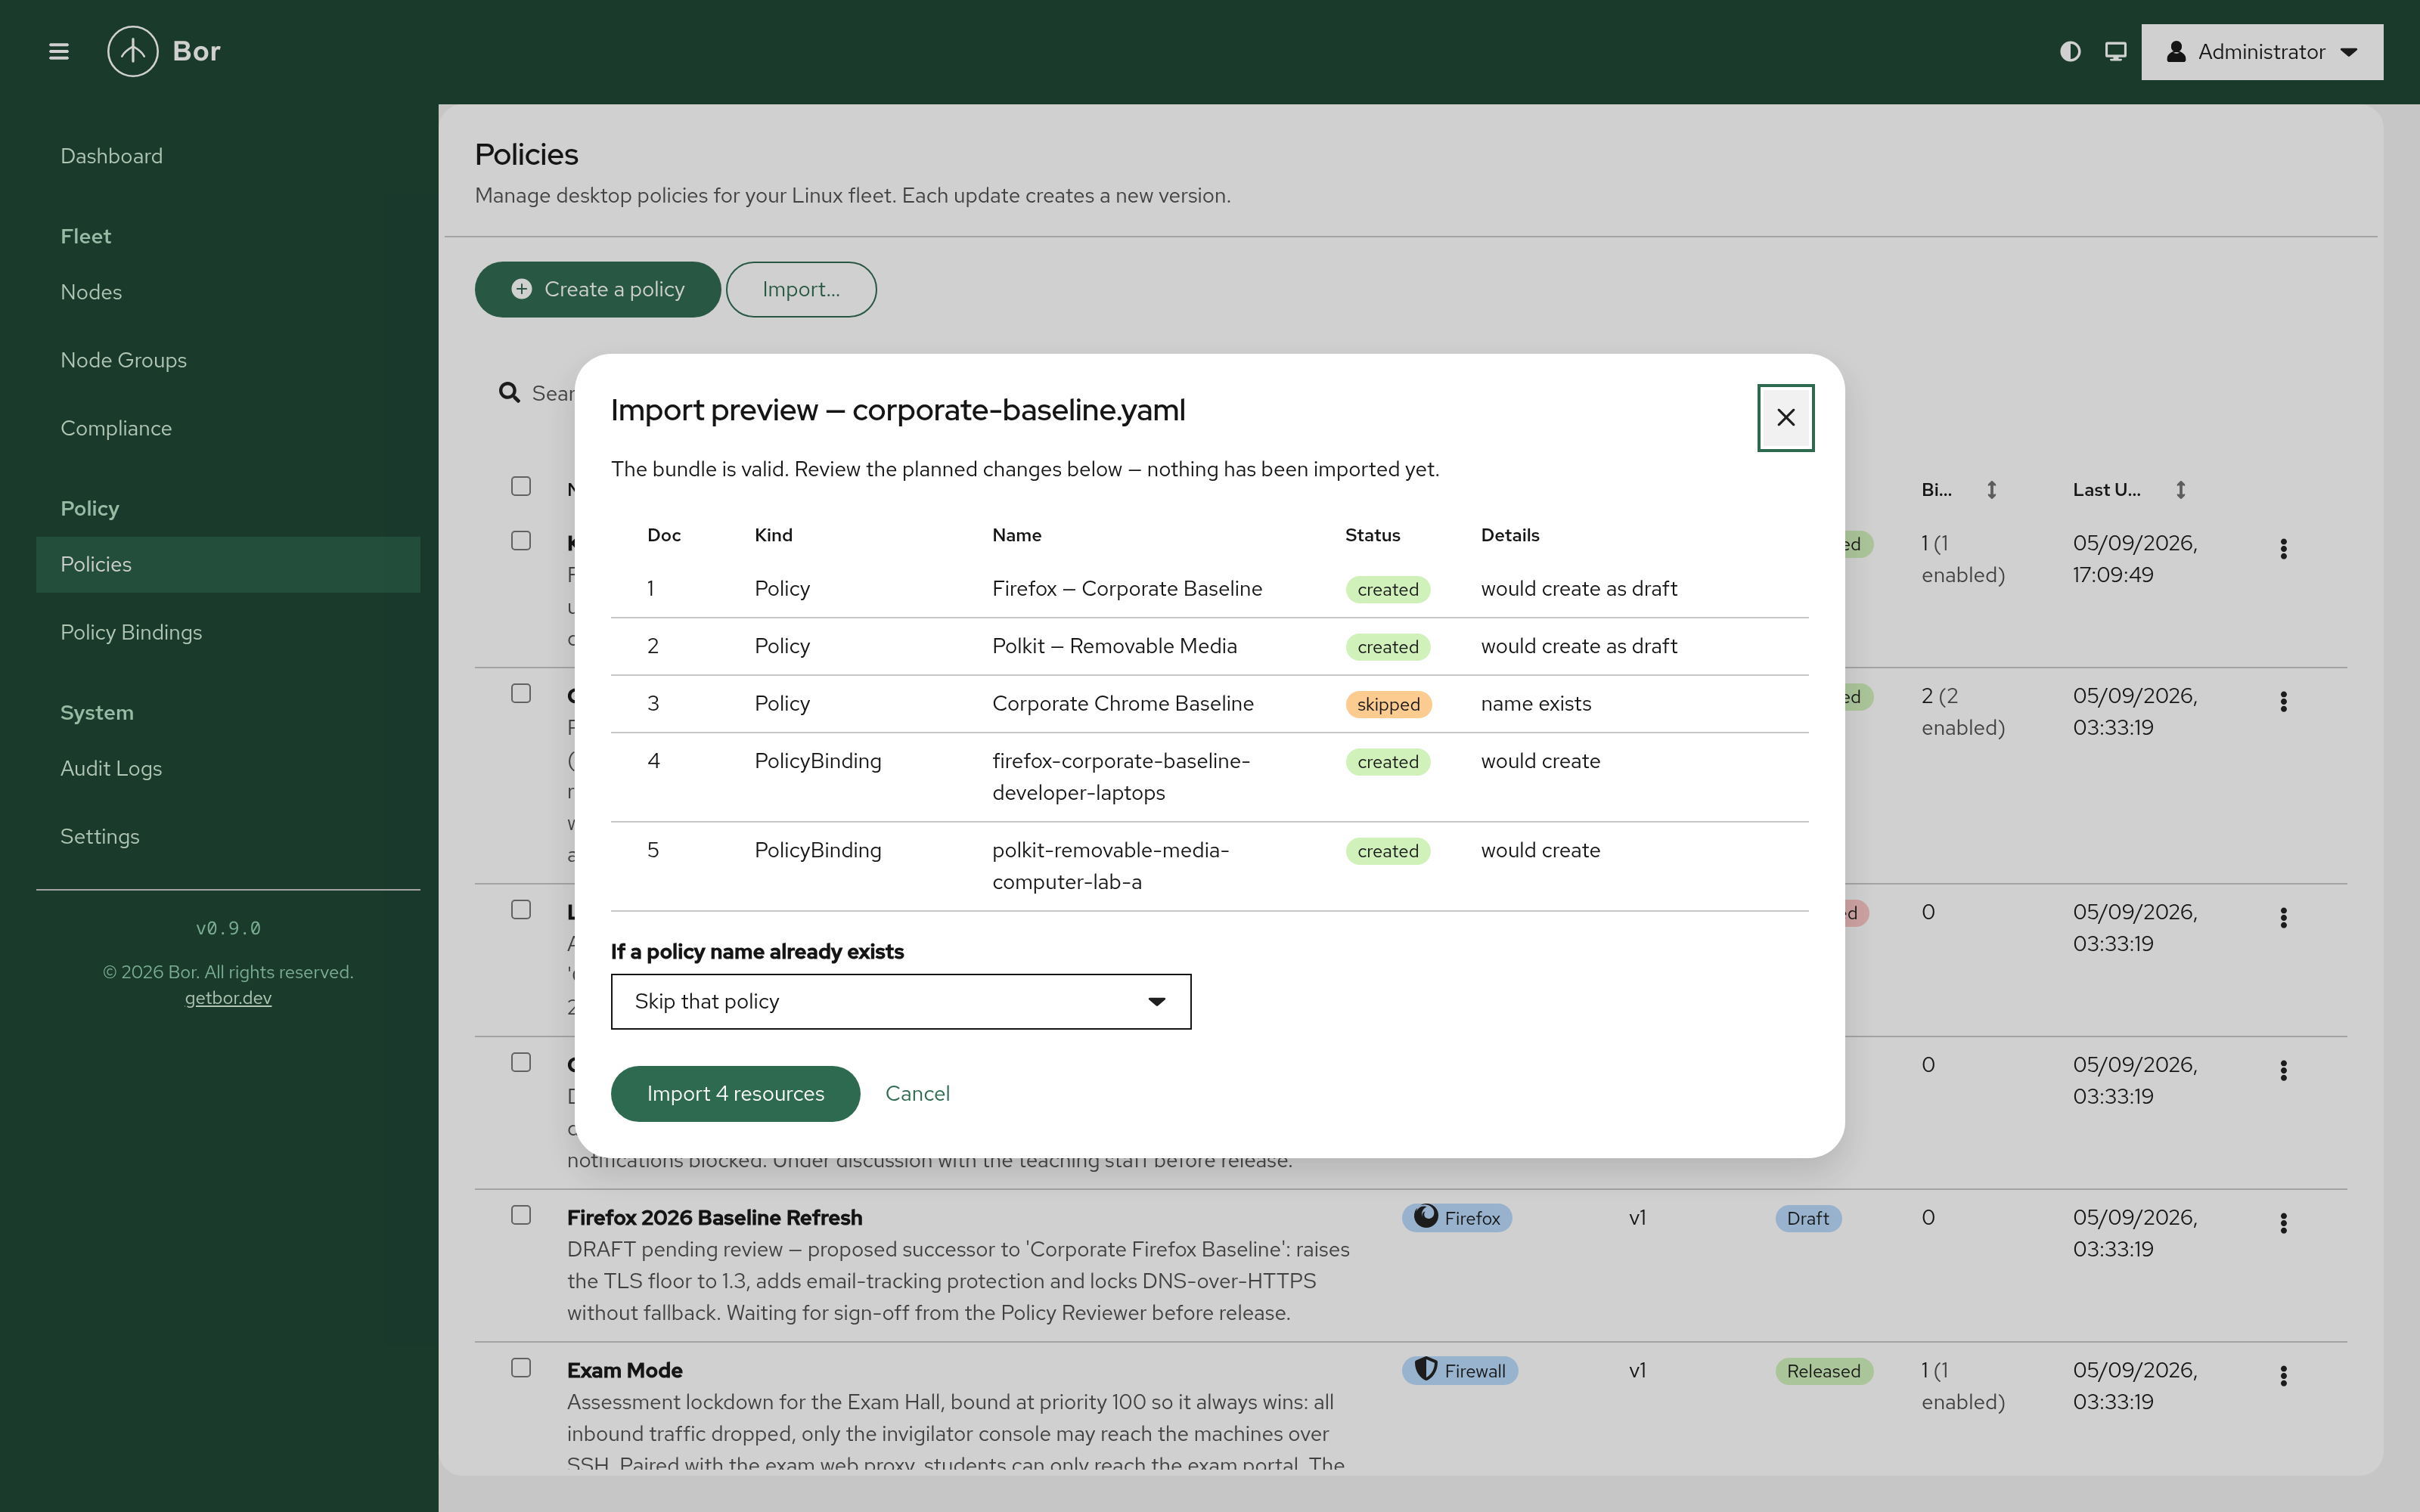
Task: Click created badge for Polkit – Removable Media
Action: [x=1388, y=647]
